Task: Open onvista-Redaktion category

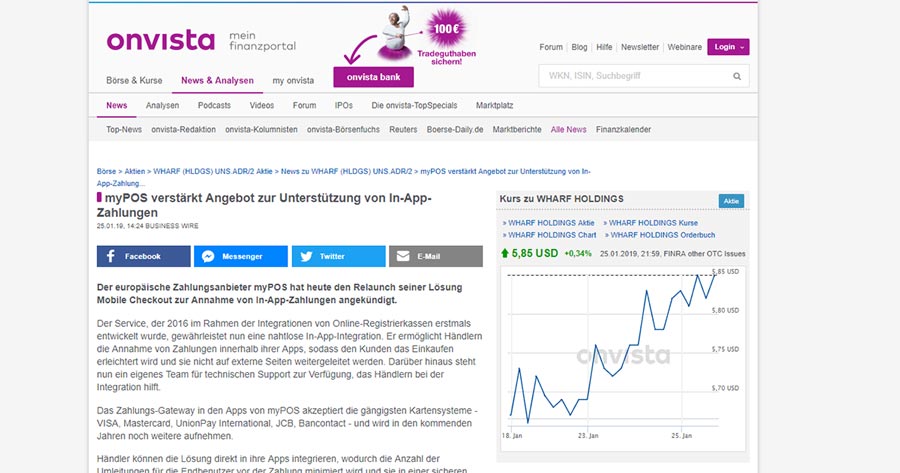Action: [x=184, y=130]
